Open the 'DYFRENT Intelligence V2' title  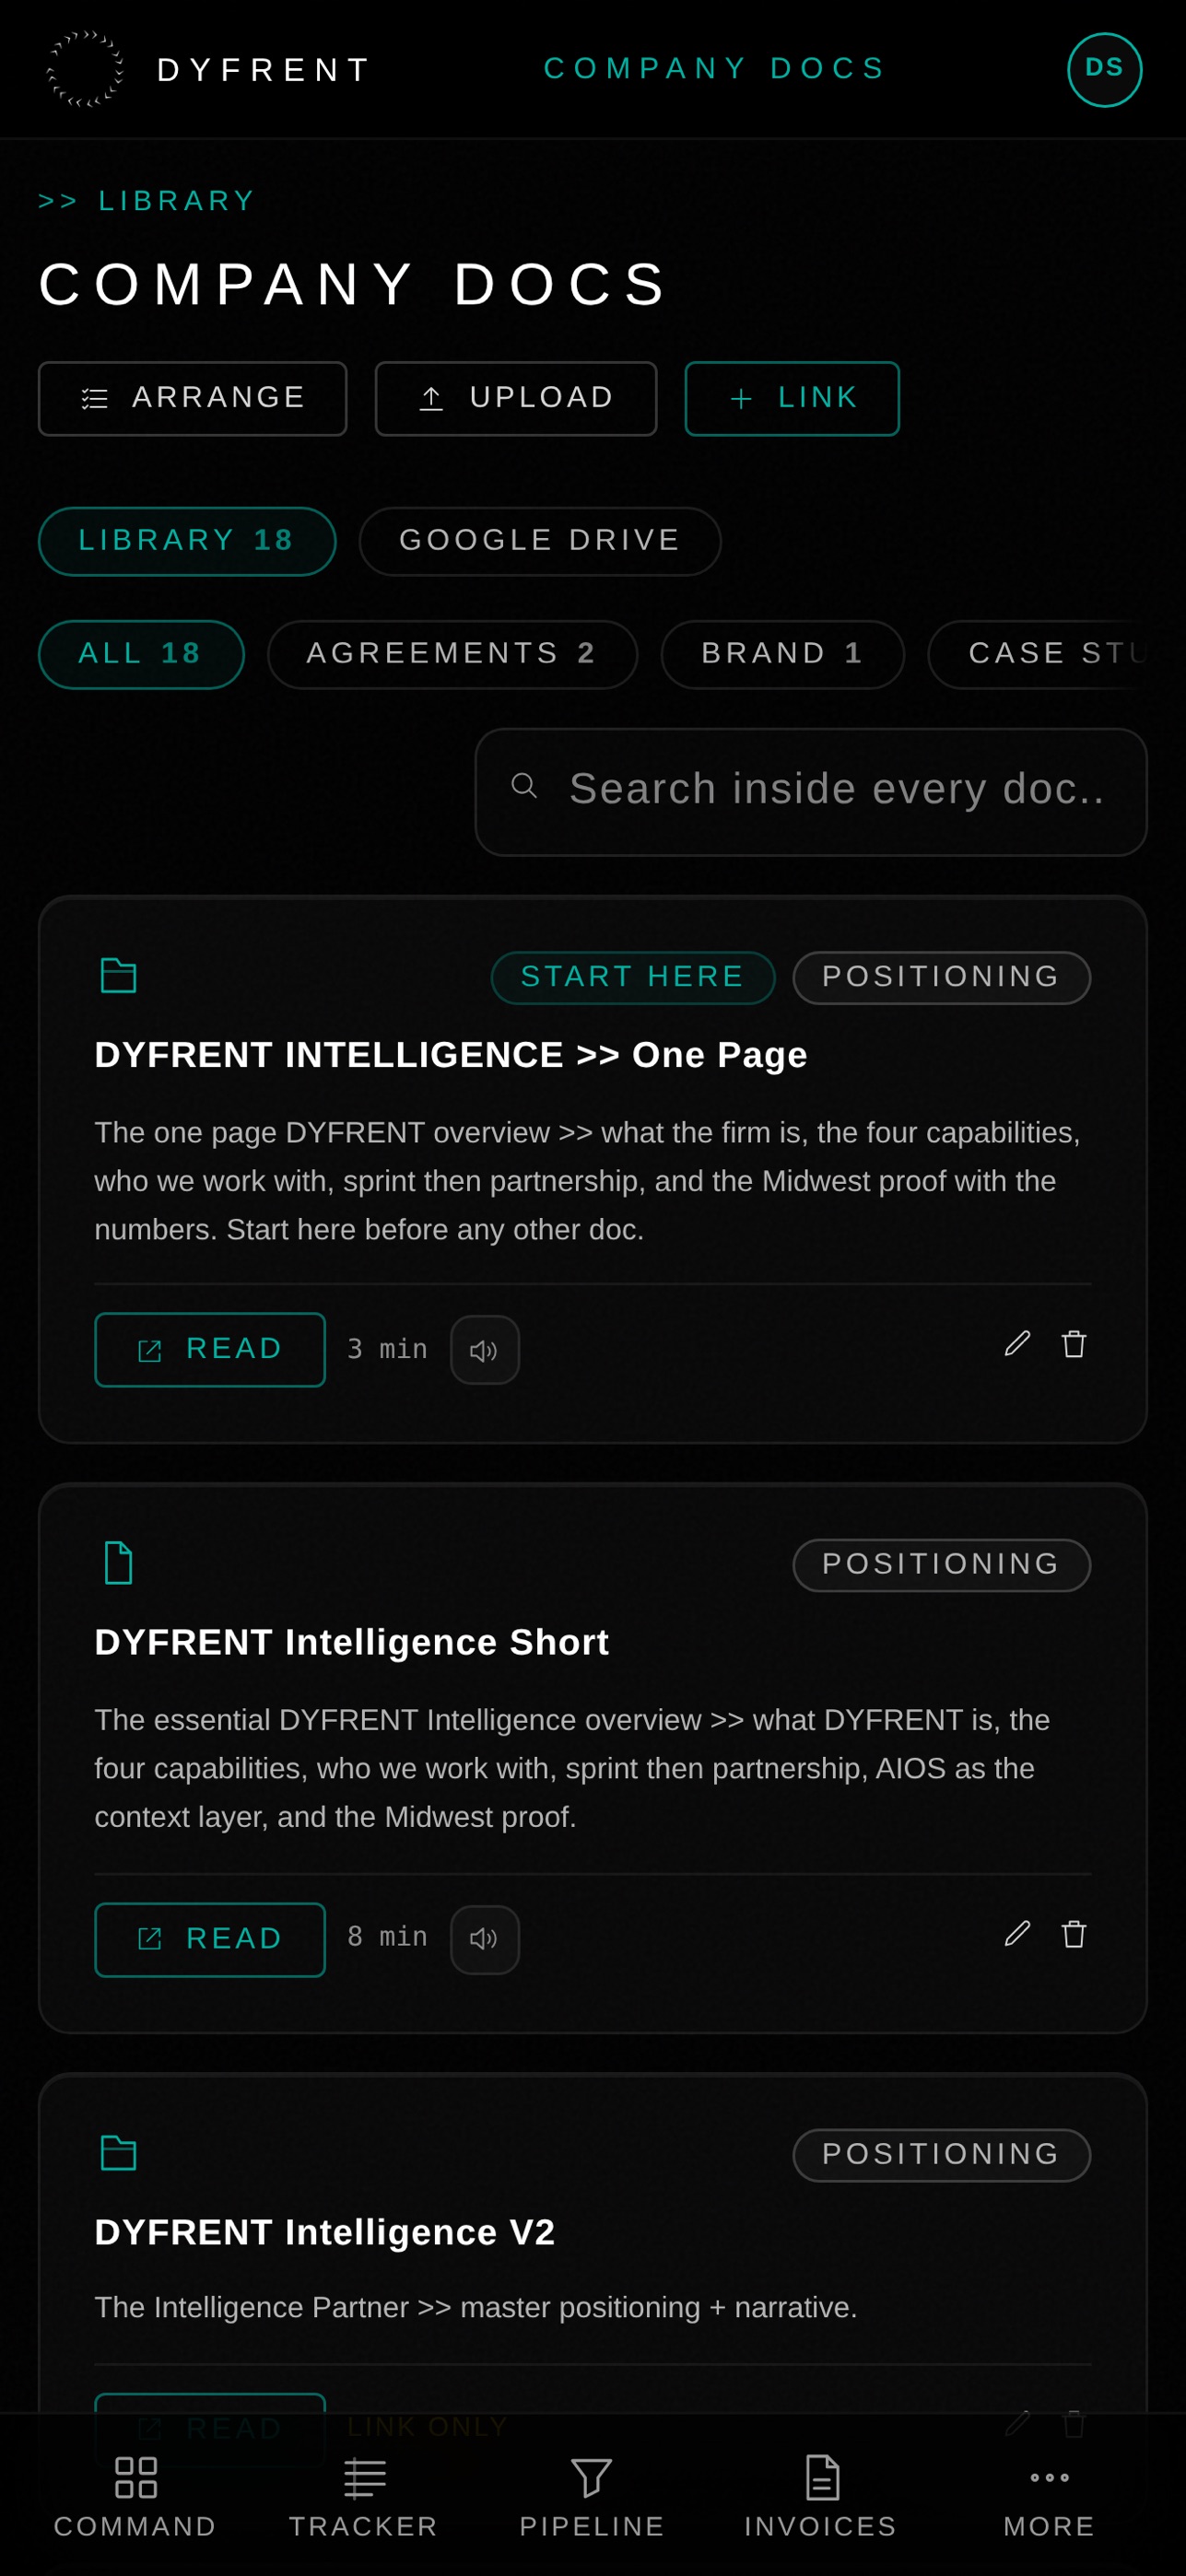pyautogui.click(x=325, y=2233)
